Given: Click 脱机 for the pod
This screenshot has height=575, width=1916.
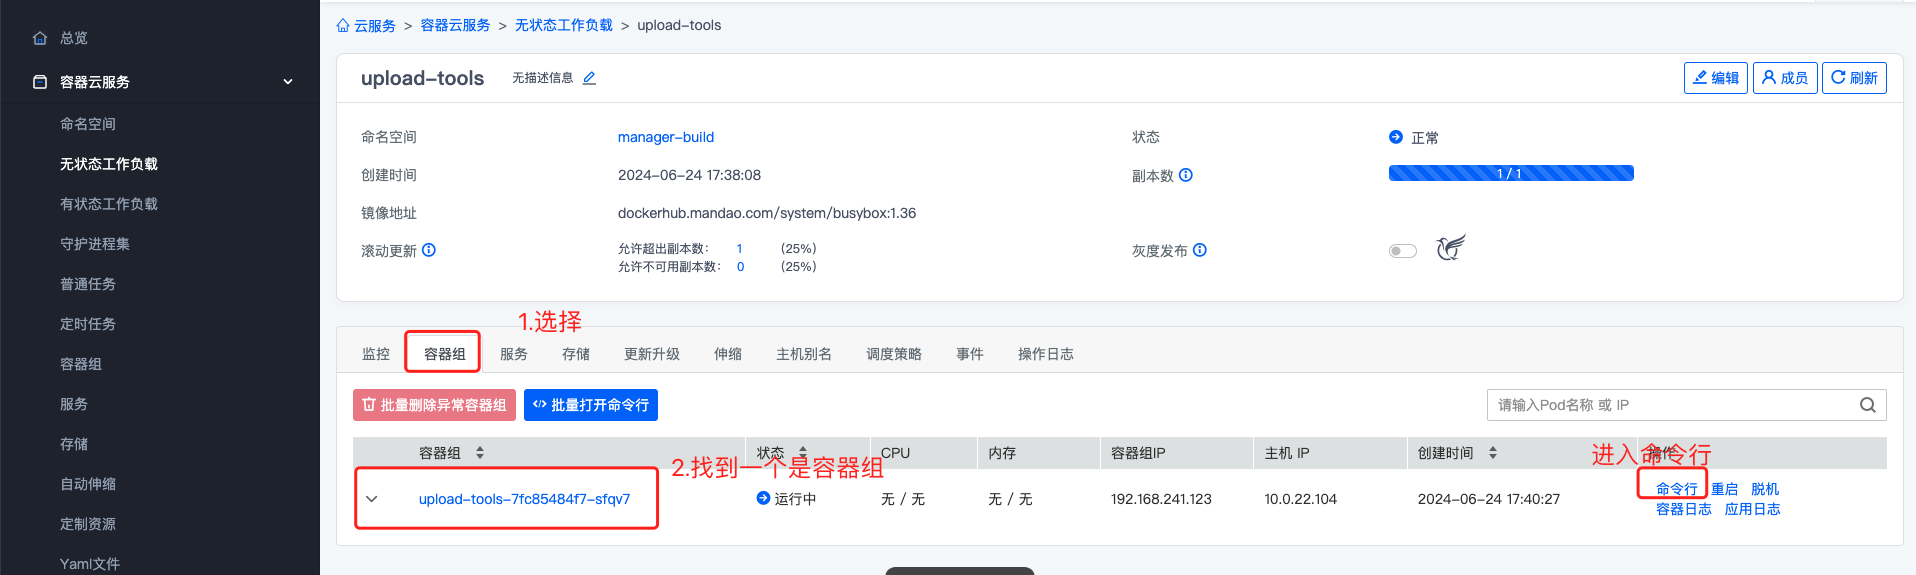Looking at the screenshot, I should click(x=1765, y=489).
